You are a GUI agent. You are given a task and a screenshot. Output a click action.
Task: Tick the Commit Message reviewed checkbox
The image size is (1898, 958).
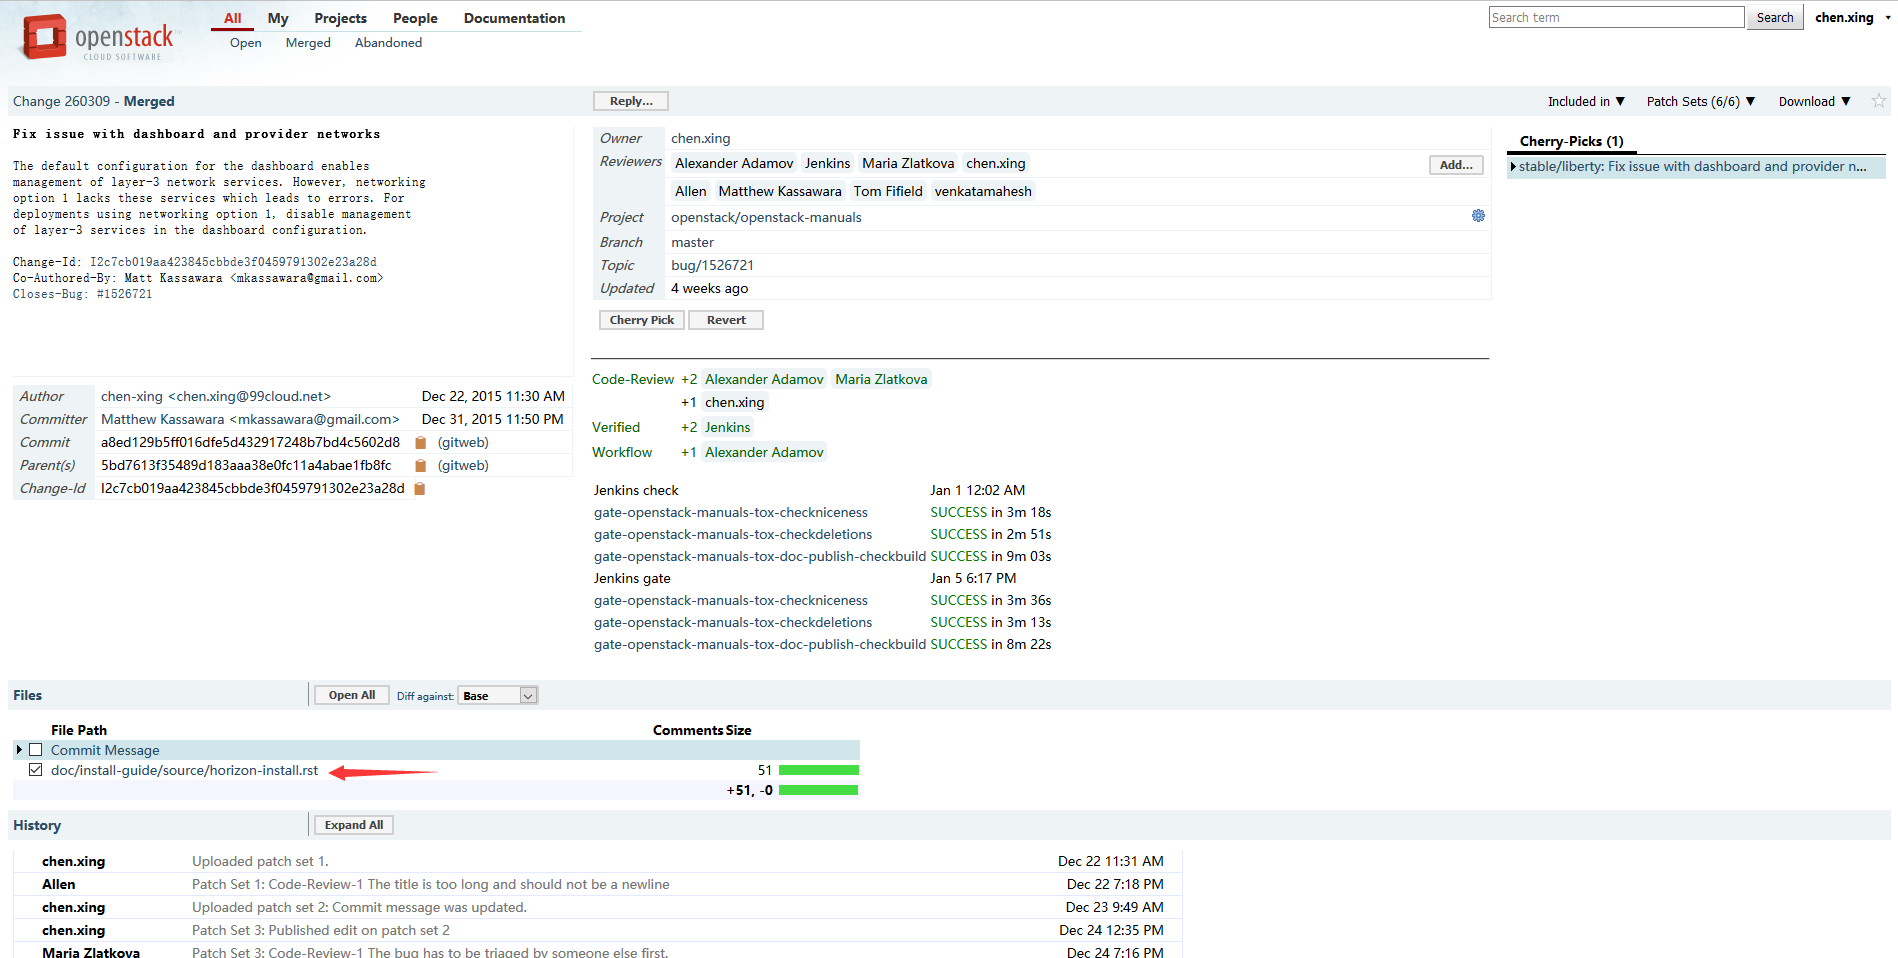pos(36,750)
